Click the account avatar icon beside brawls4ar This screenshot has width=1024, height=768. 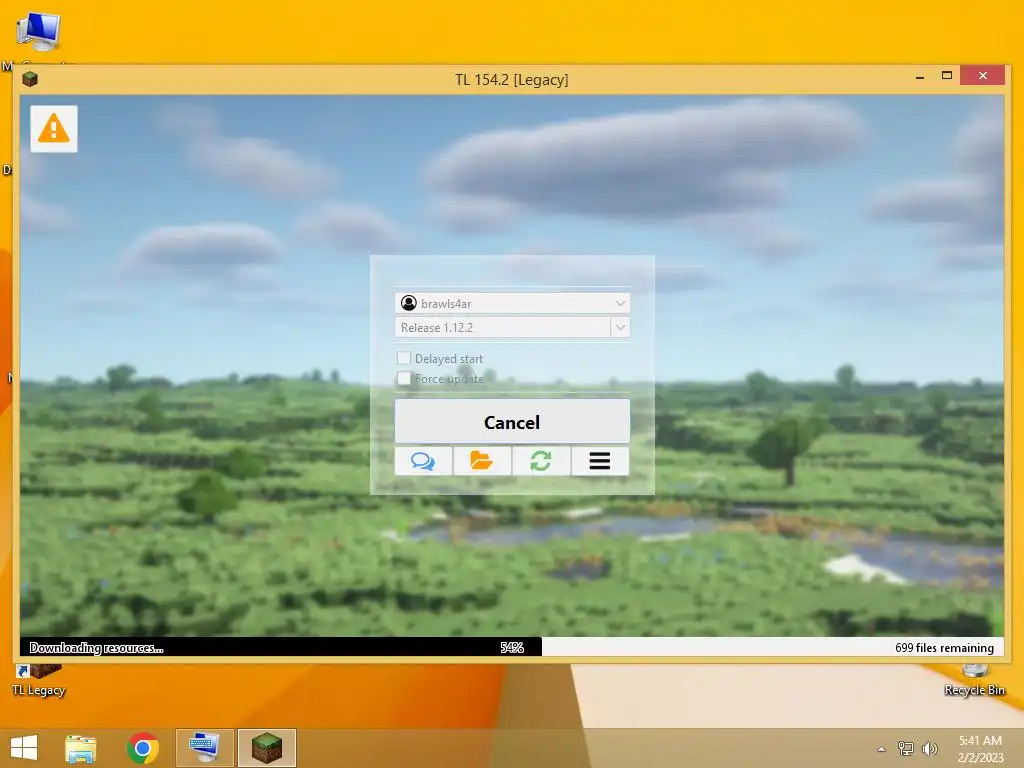click(409, 303)
